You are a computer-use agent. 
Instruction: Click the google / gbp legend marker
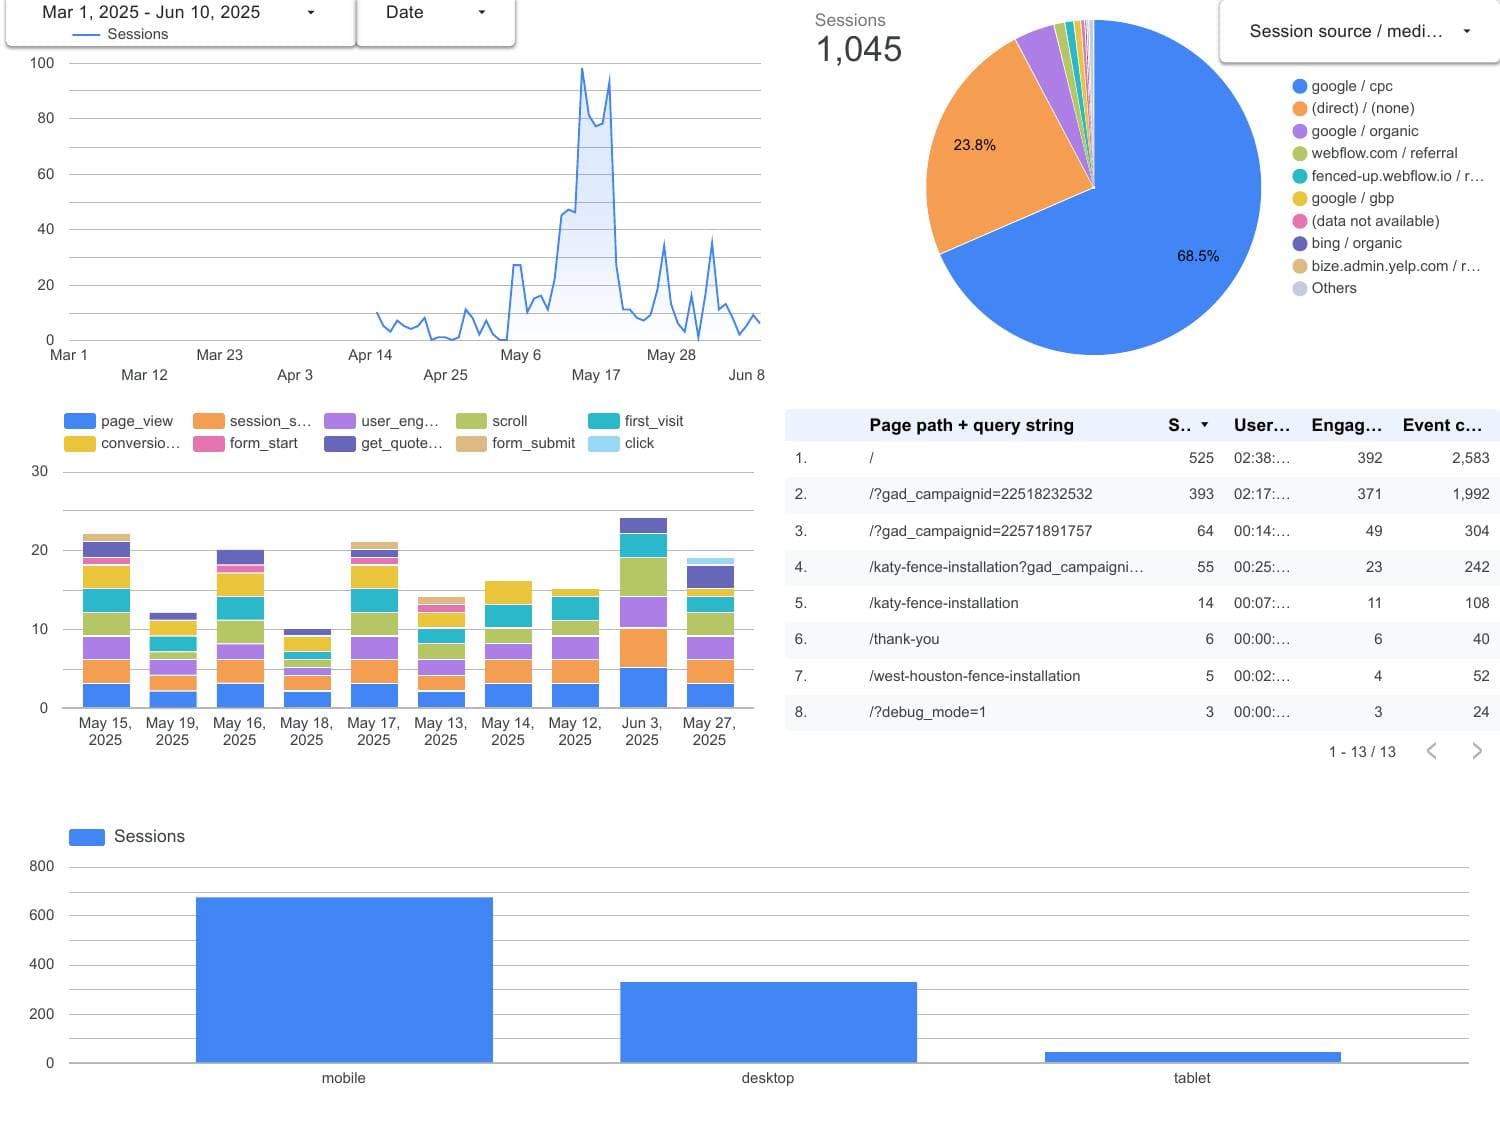(1299, 198)
